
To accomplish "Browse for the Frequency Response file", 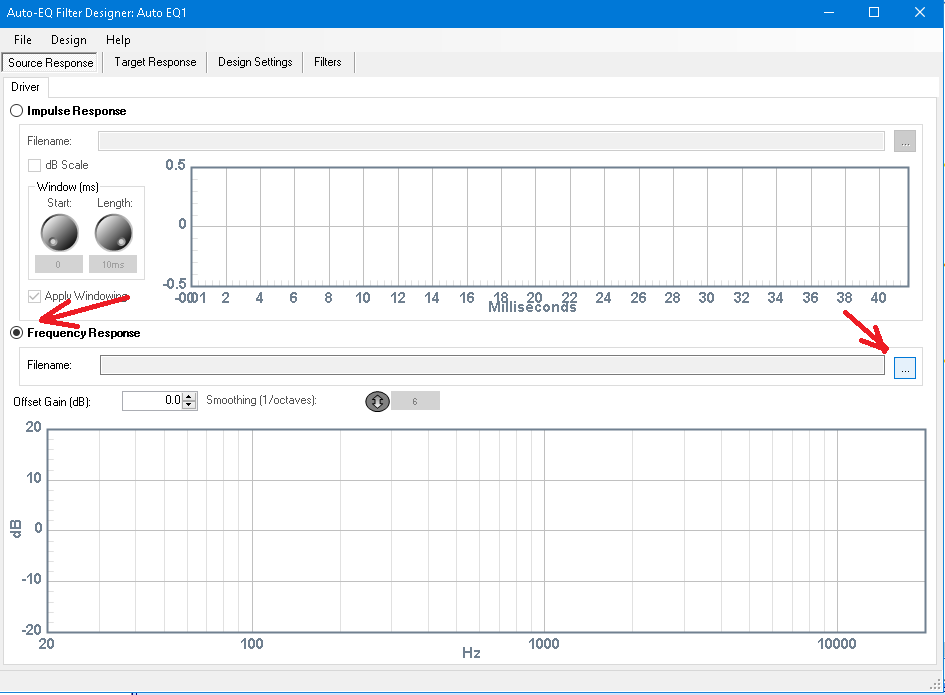I will (x=905, y=368).
